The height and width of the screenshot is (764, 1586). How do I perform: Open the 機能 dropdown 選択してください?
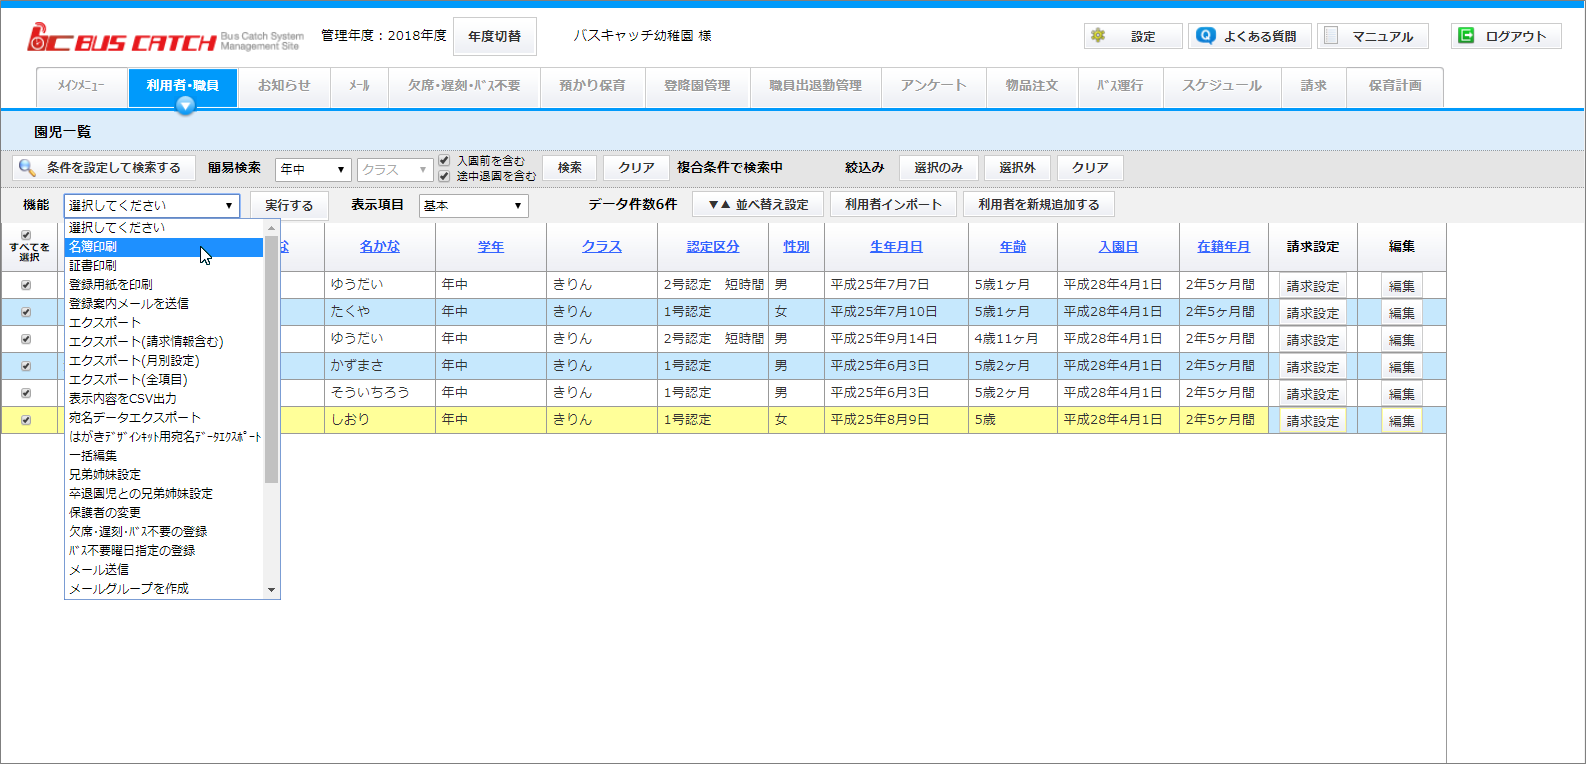(152, 205)
